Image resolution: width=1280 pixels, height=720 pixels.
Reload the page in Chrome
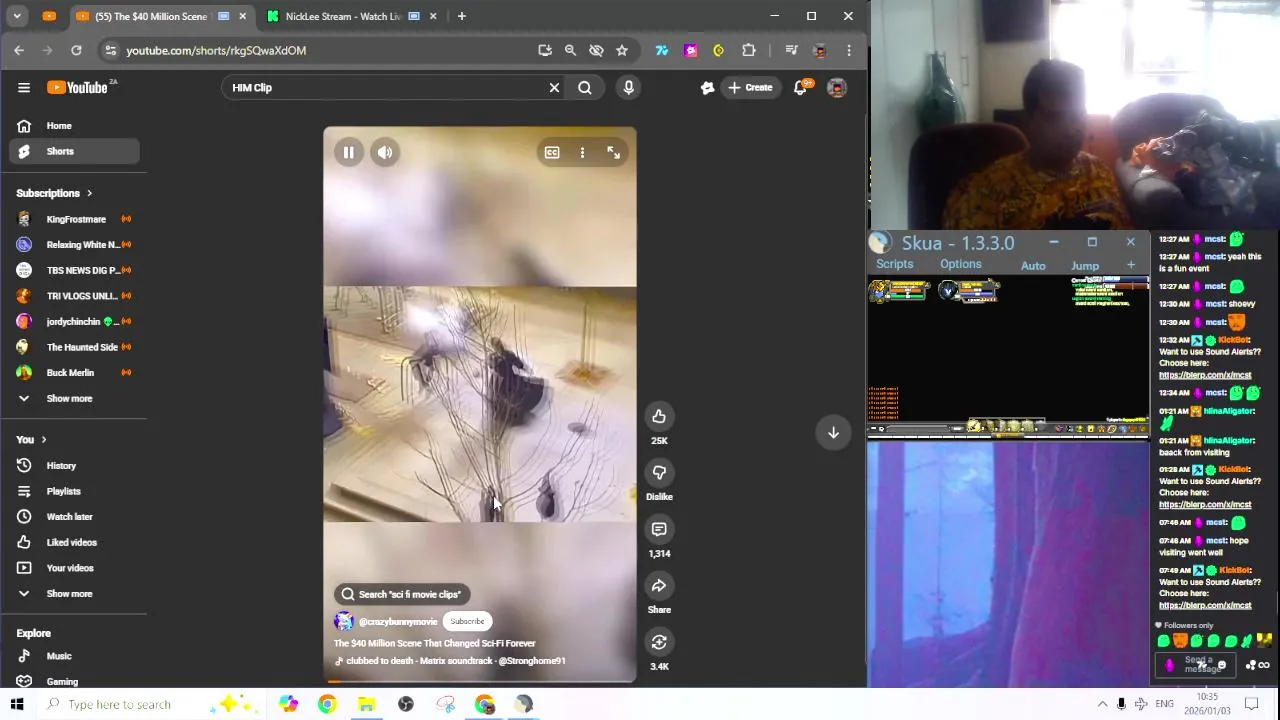point(76,50)
